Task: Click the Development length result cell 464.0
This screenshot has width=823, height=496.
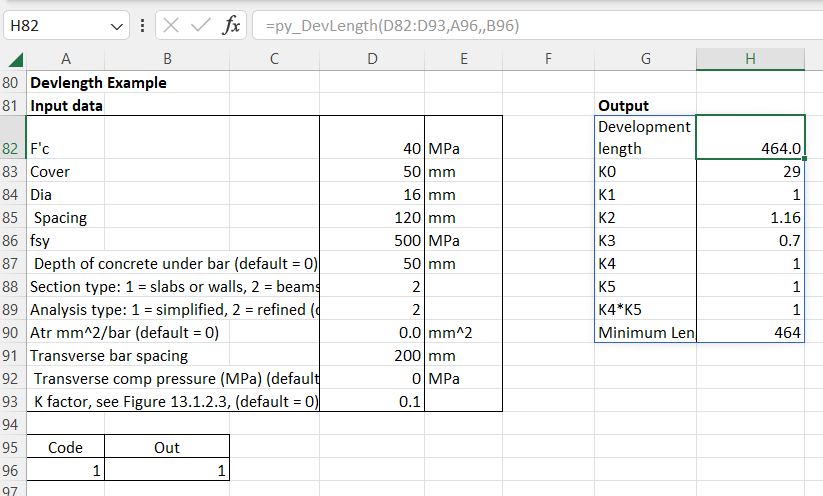Action: (750, 148)
